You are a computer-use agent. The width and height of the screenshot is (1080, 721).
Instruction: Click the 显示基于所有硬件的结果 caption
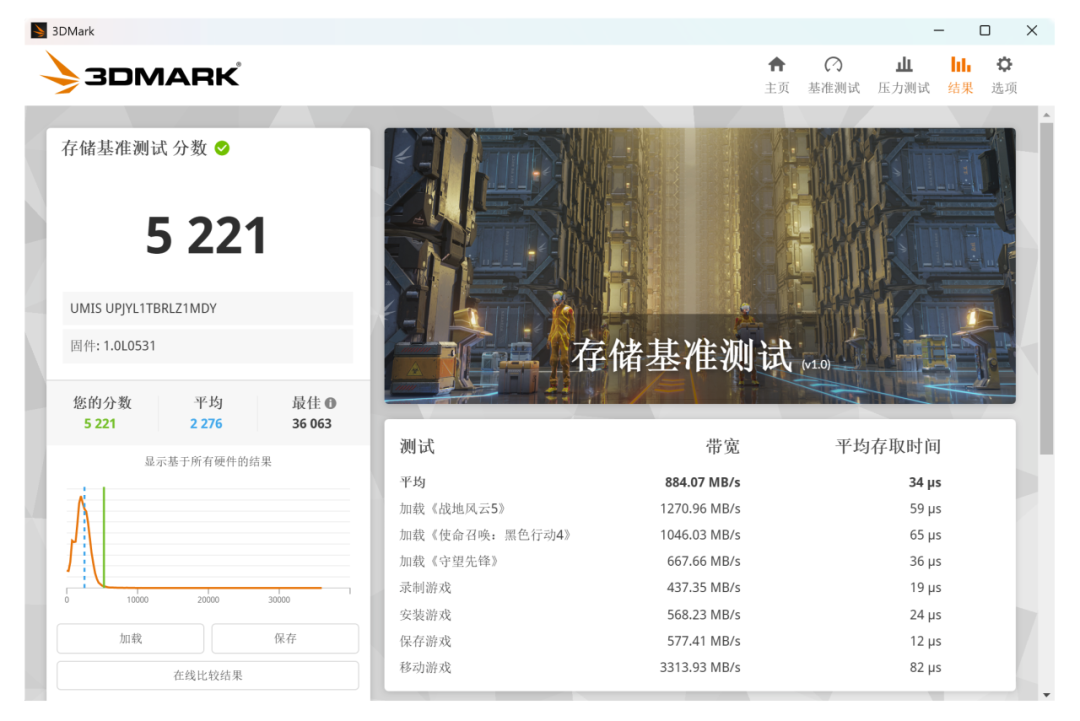(x=208, y=461)
